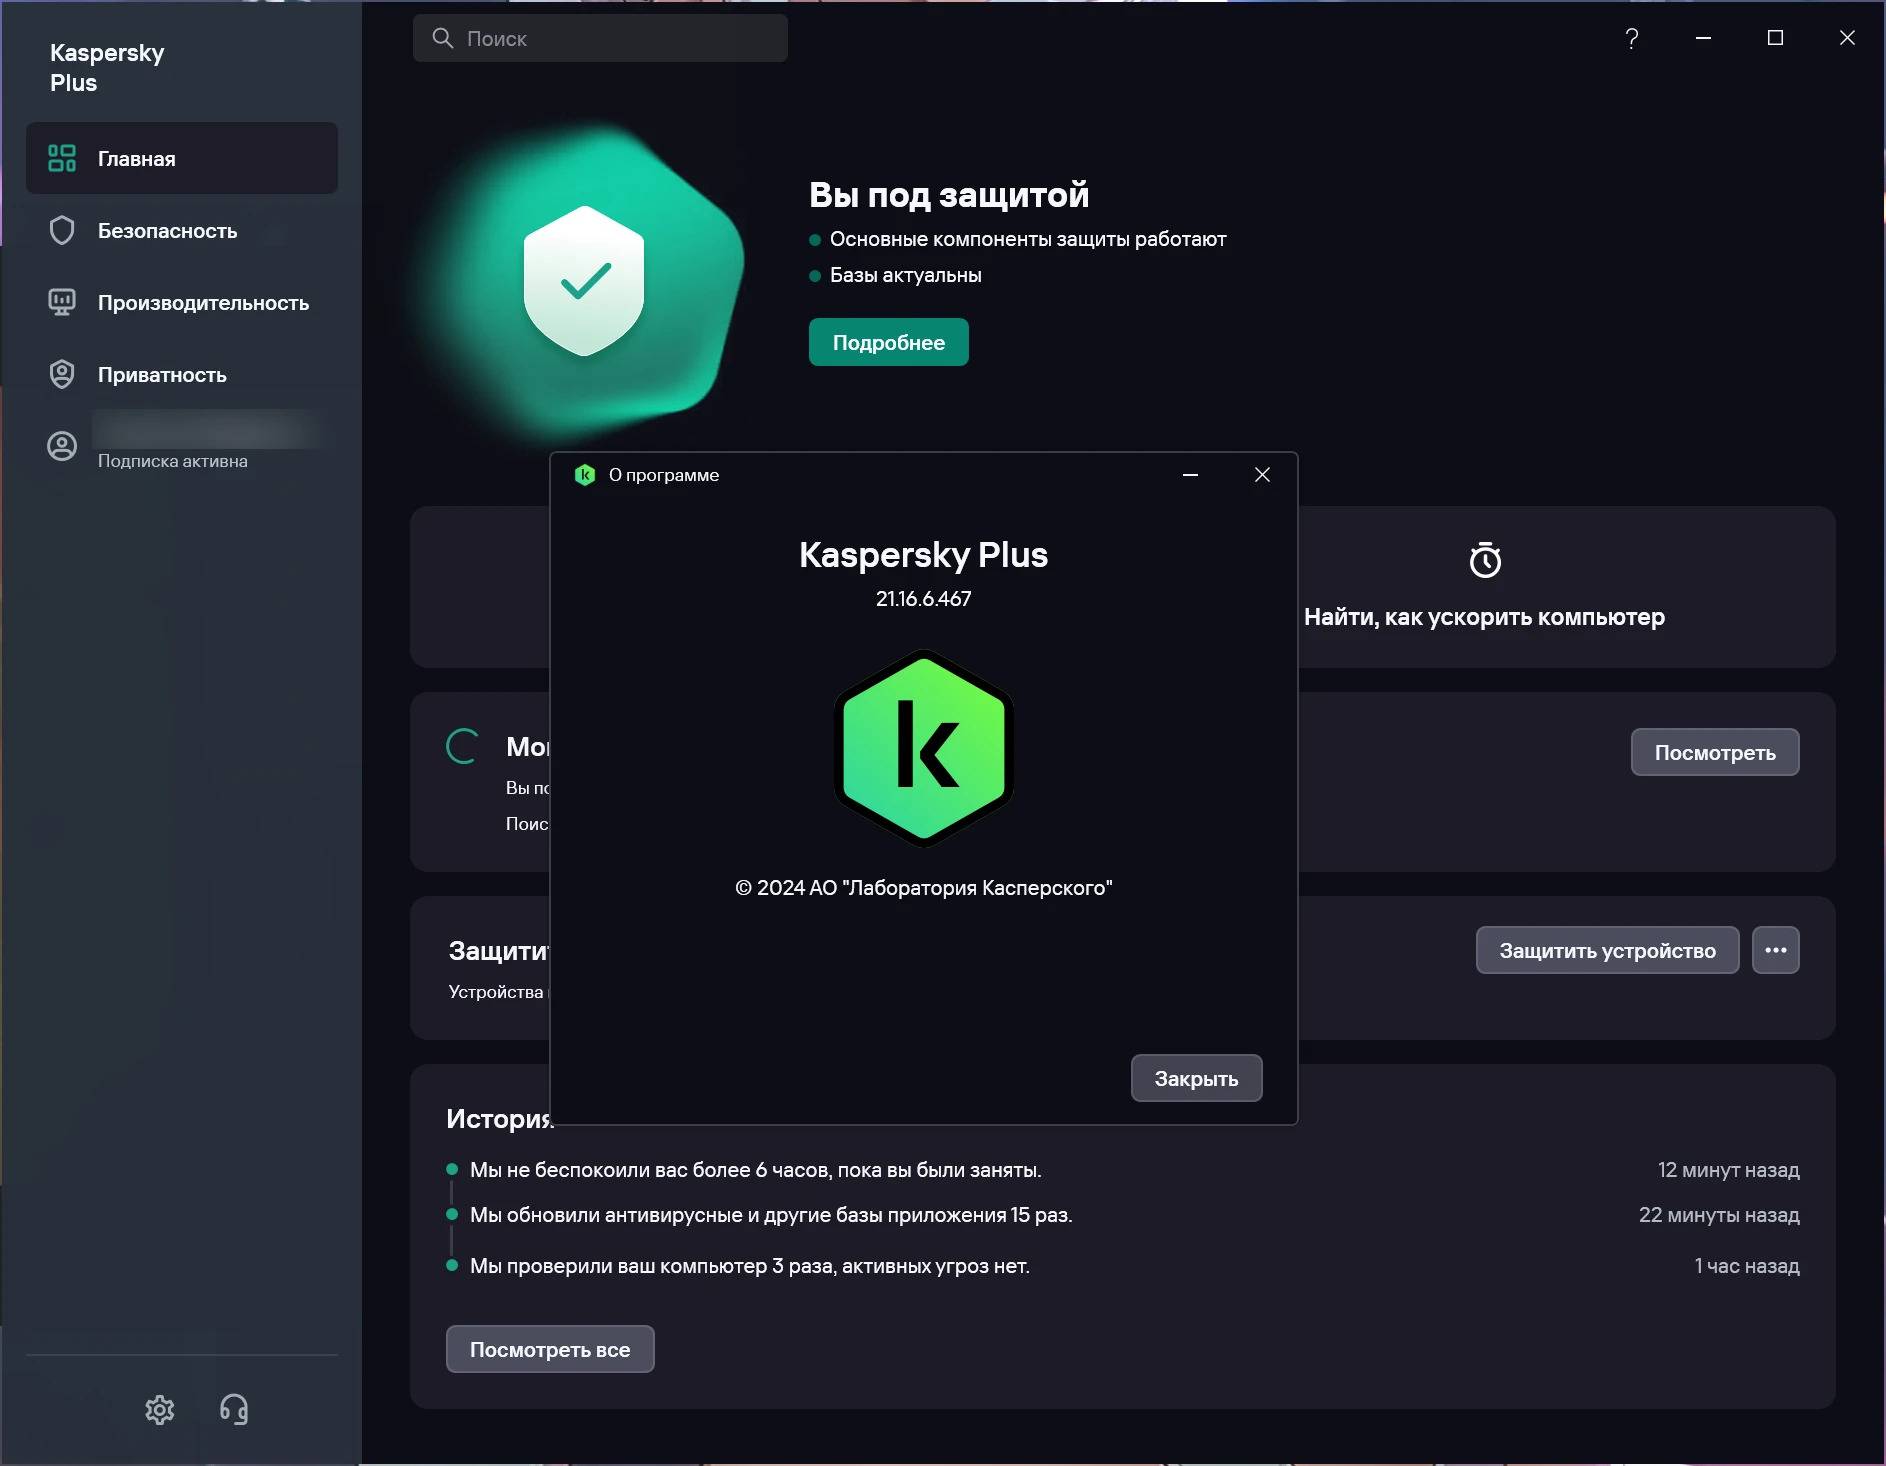Click the Поиск search field
The height and width of the screenshot is (1466, 1886).
coord(600,38)
